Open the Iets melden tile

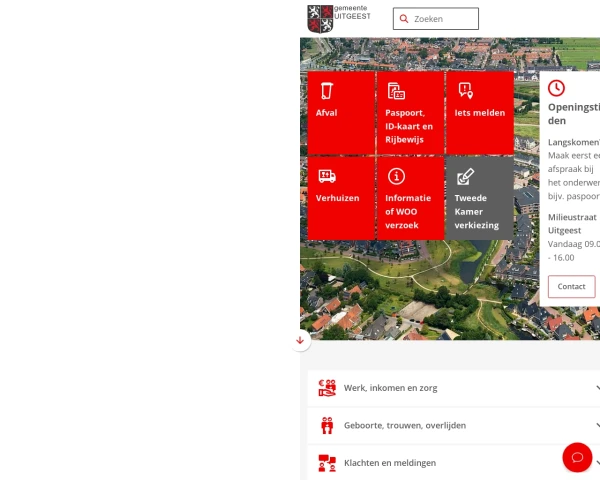point(480,113)
